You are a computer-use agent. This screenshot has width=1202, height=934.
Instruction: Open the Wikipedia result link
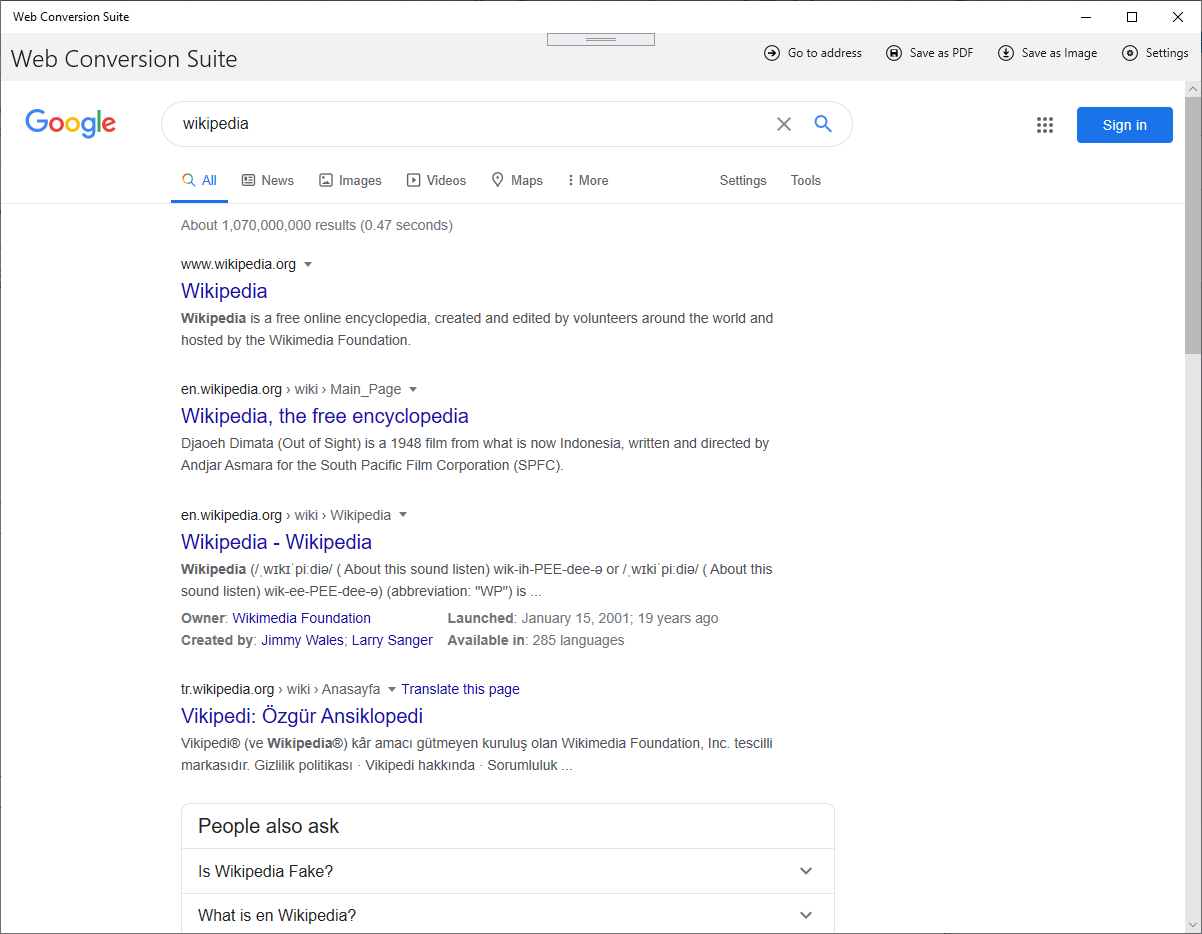tap(224, 291)
